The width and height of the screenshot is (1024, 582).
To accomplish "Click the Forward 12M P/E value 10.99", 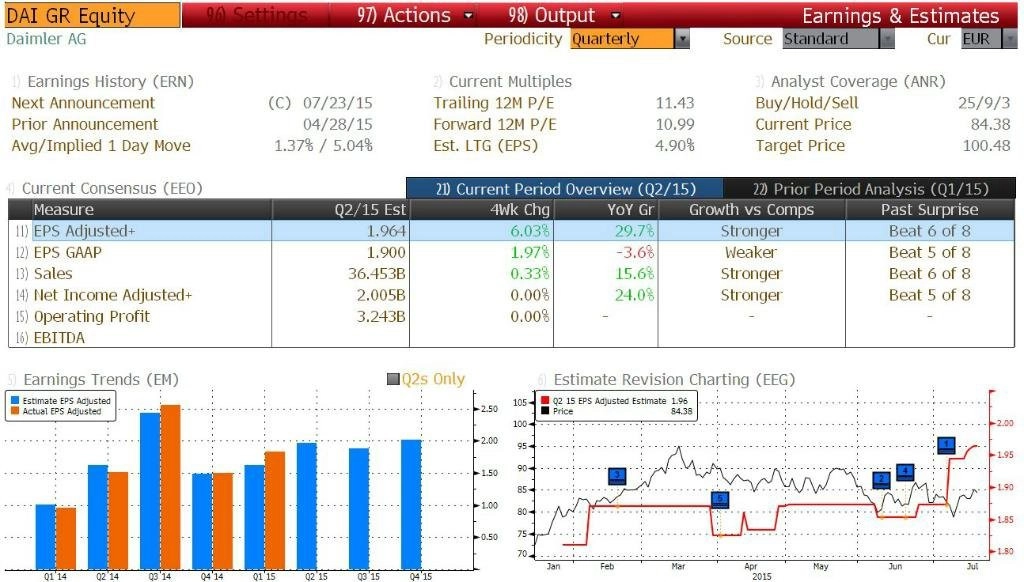I will [675, 124].
